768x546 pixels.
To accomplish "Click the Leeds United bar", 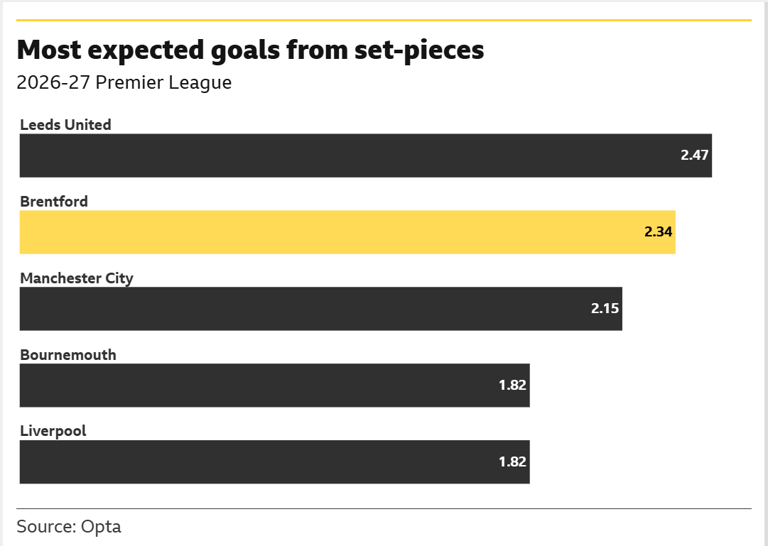I will click(365, 155).
